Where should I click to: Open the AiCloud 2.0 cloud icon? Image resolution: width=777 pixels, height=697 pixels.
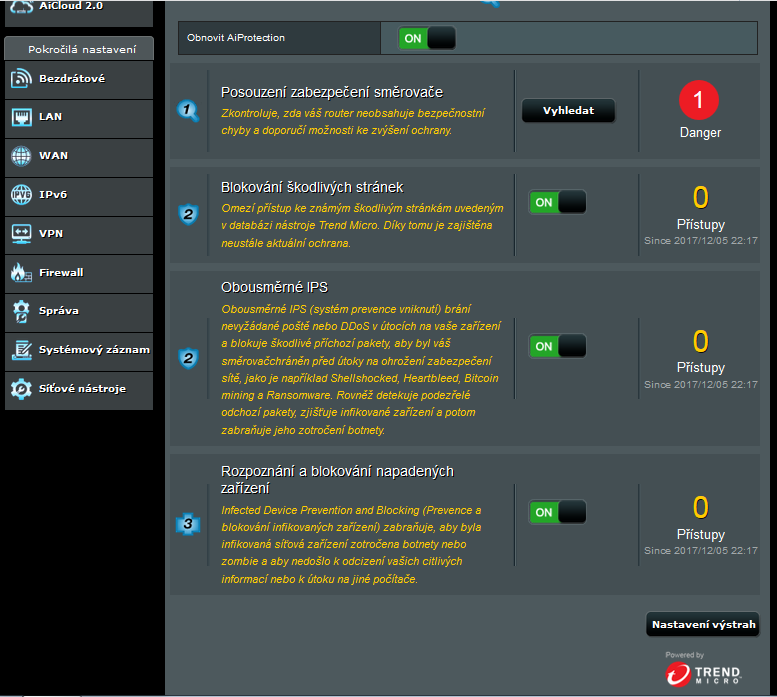click(x=21, y=7)
